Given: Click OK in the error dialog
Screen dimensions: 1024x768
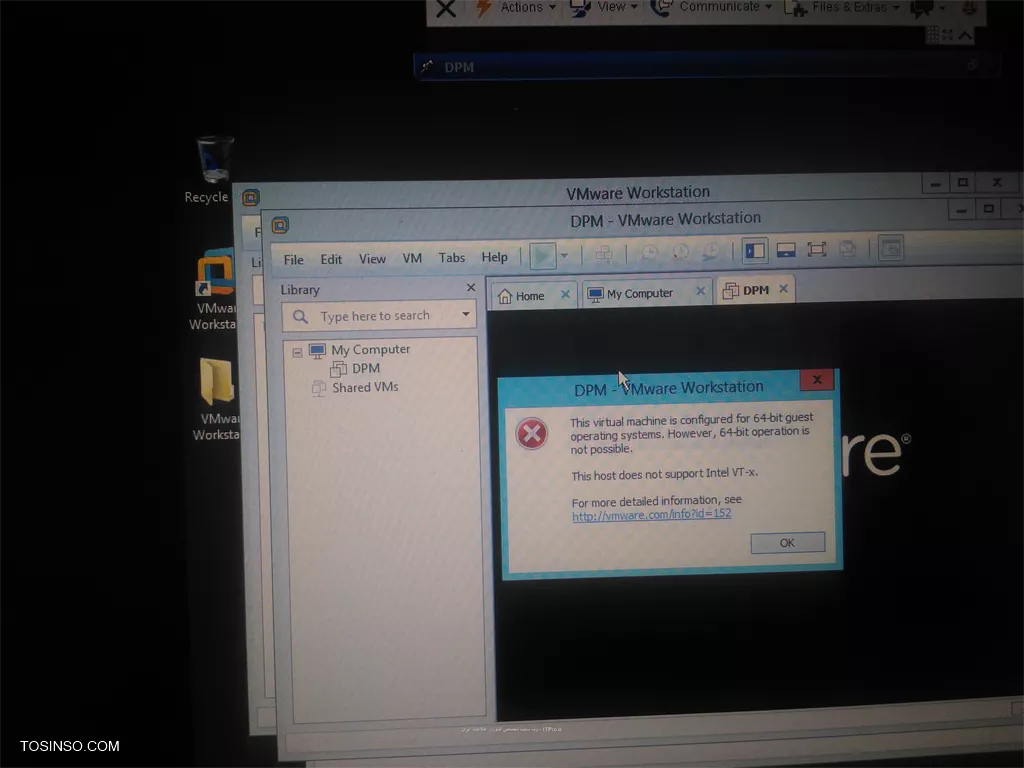Looking at the screenshot, I should (788, 543).
